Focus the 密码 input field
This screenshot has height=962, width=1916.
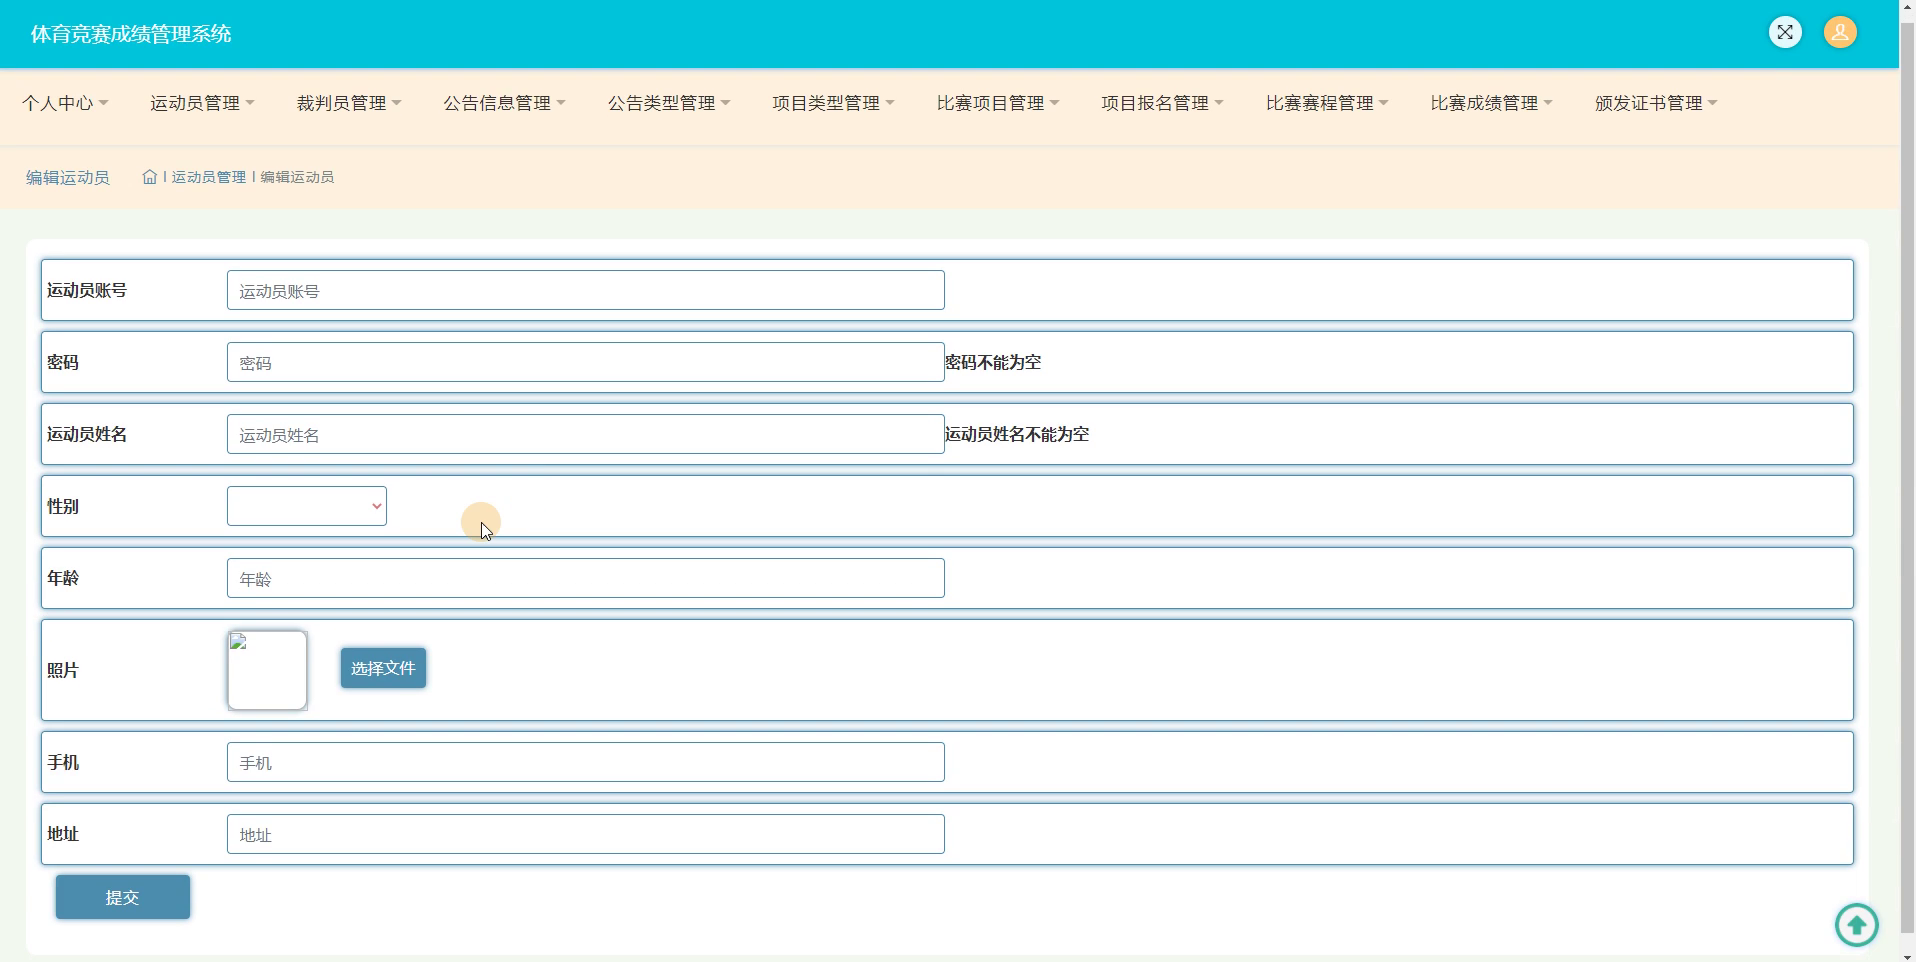pos(586,362)
